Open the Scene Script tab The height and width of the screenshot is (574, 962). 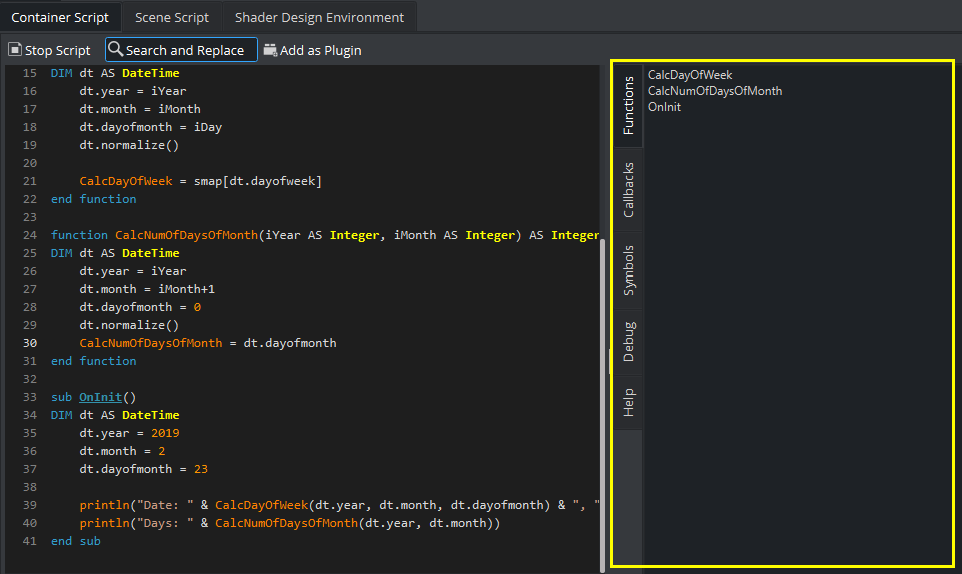pyautogui.click(x=172, y=17)
